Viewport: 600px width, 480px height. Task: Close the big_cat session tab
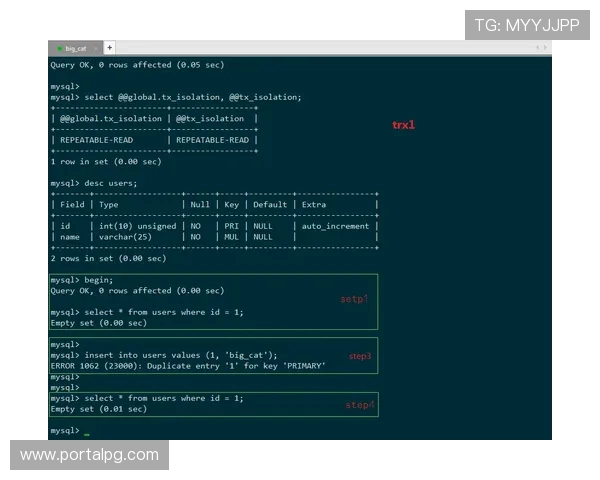click(x=97, y=48)
